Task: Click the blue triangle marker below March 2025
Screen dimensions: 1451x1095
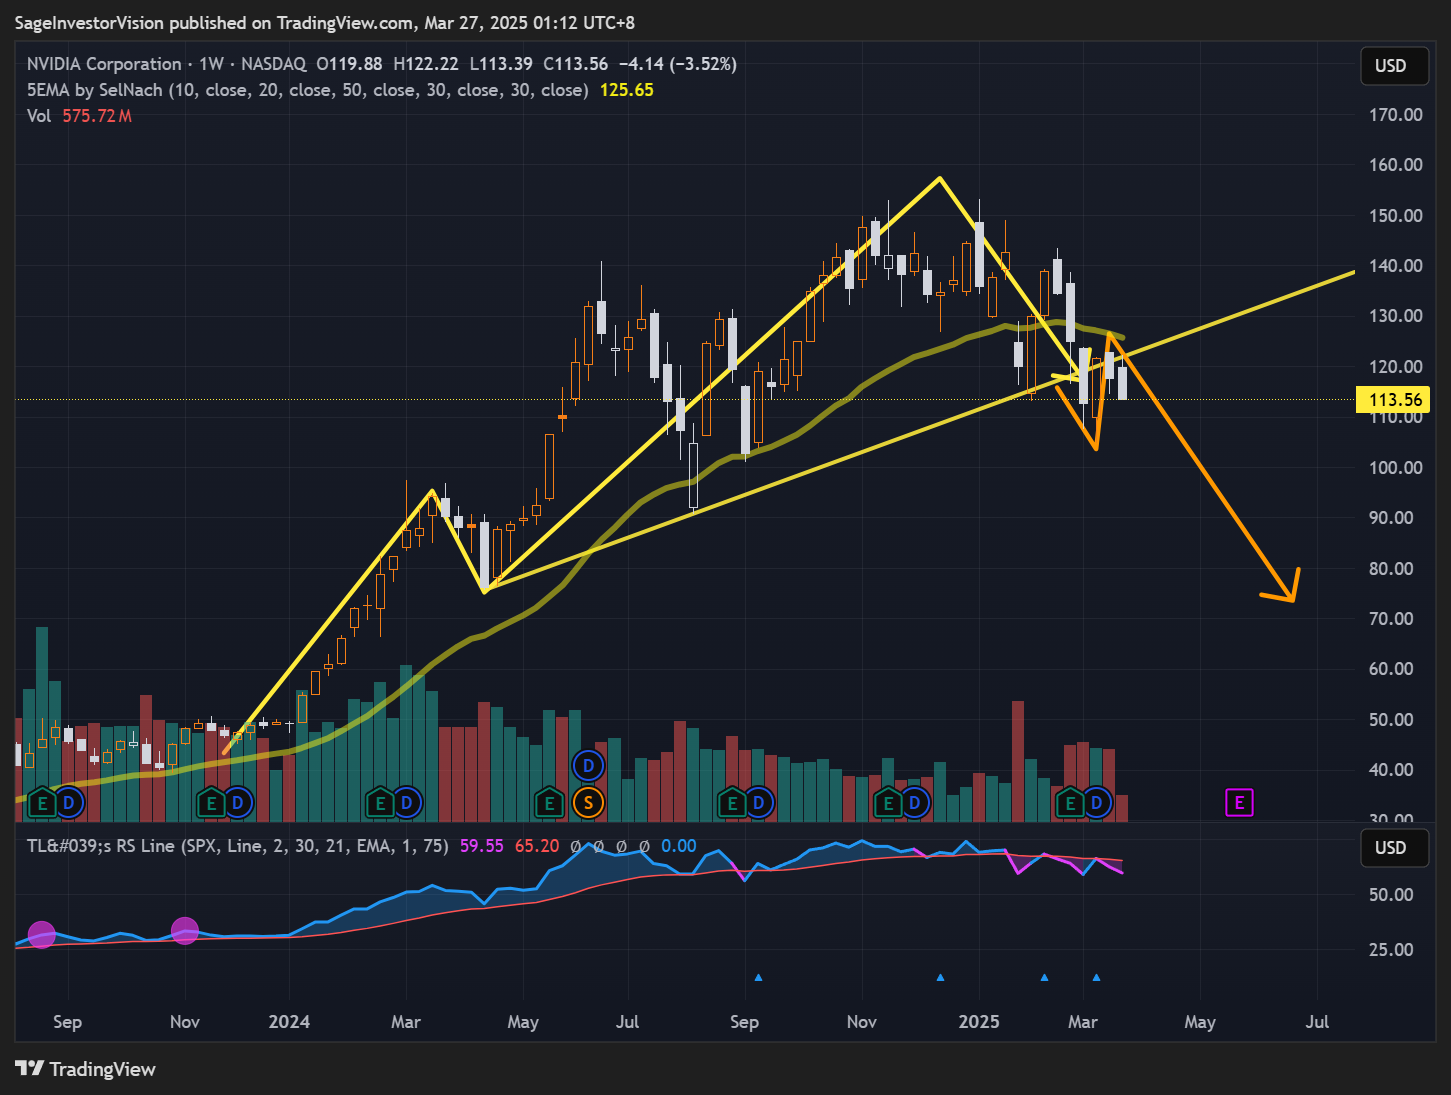Action: [1096, 977]
